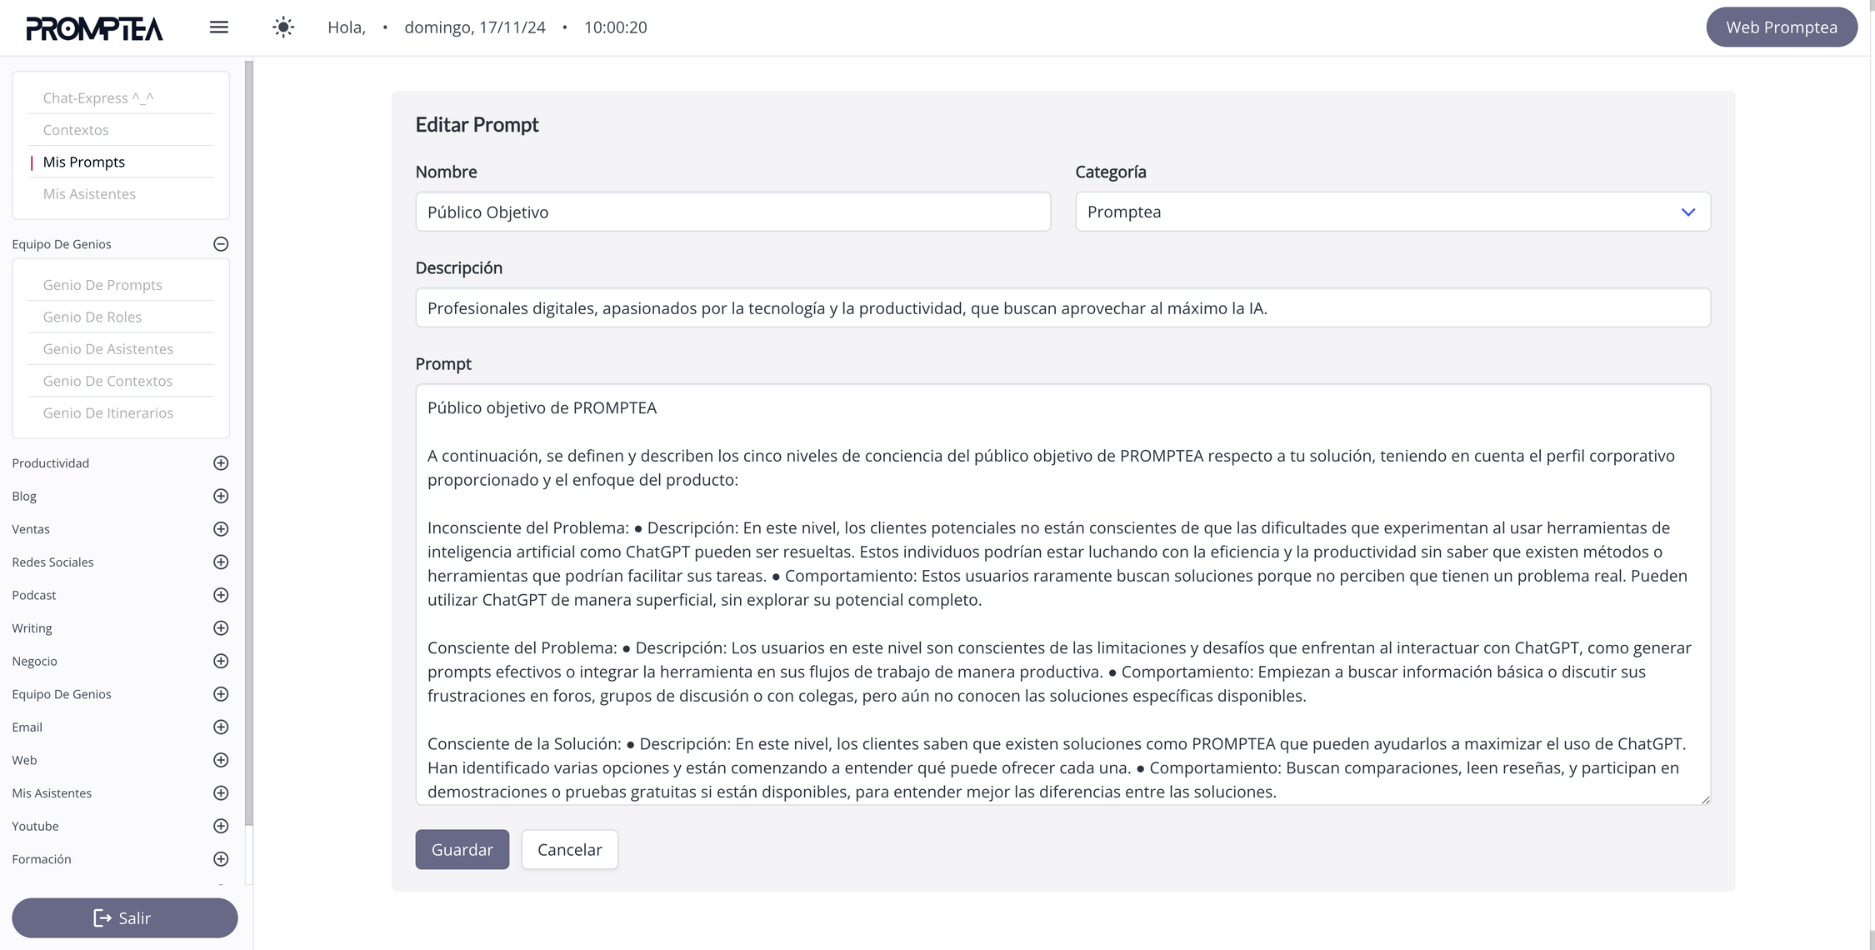Expand the Writing section
The image size is (1875, 950).
pos(221,628)
